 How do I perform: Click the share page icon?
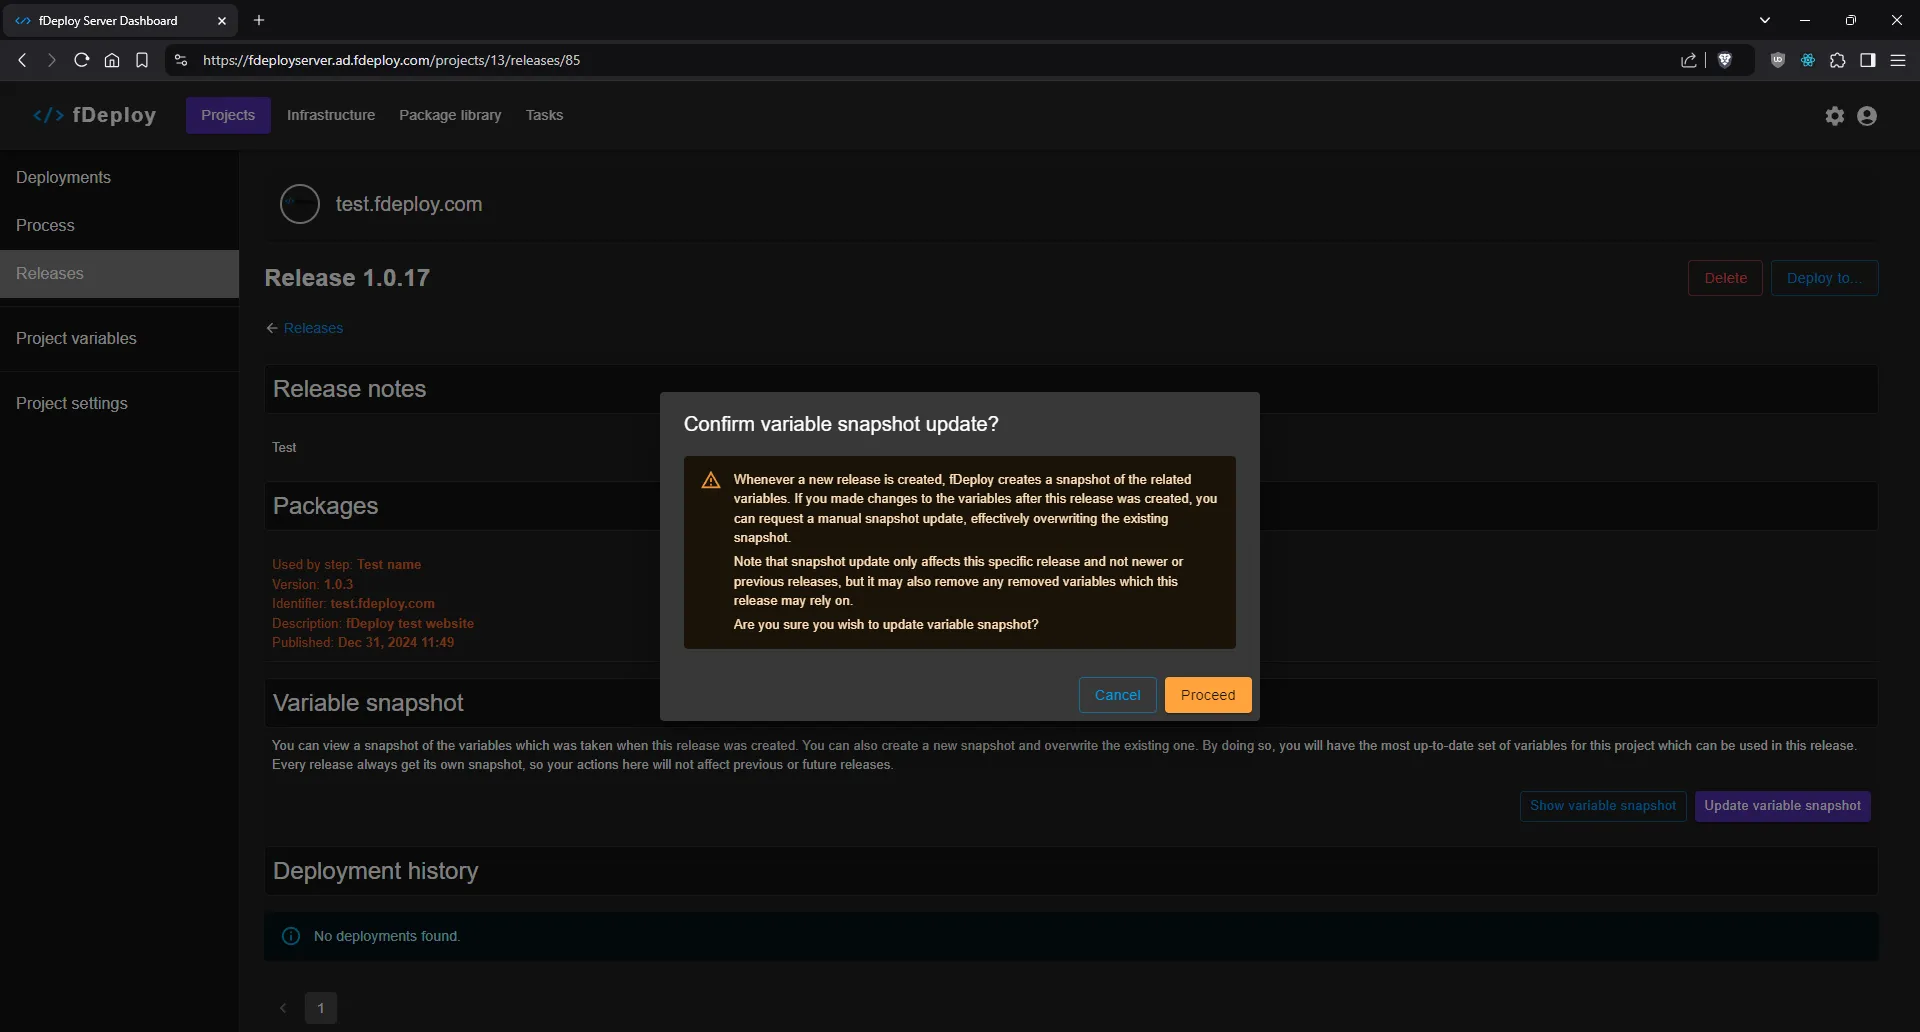[x=1688, y=60]
